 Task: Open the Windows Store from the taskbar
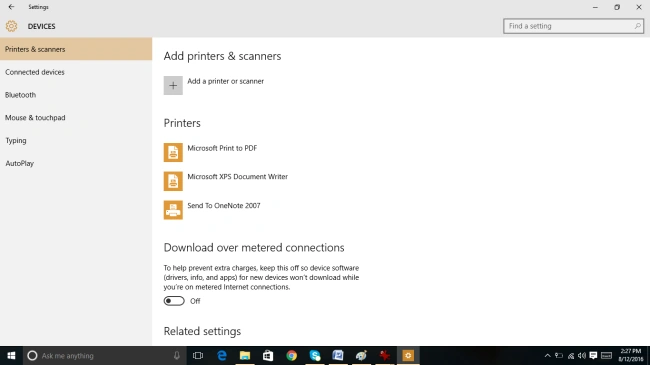click(x=268, y=355)
